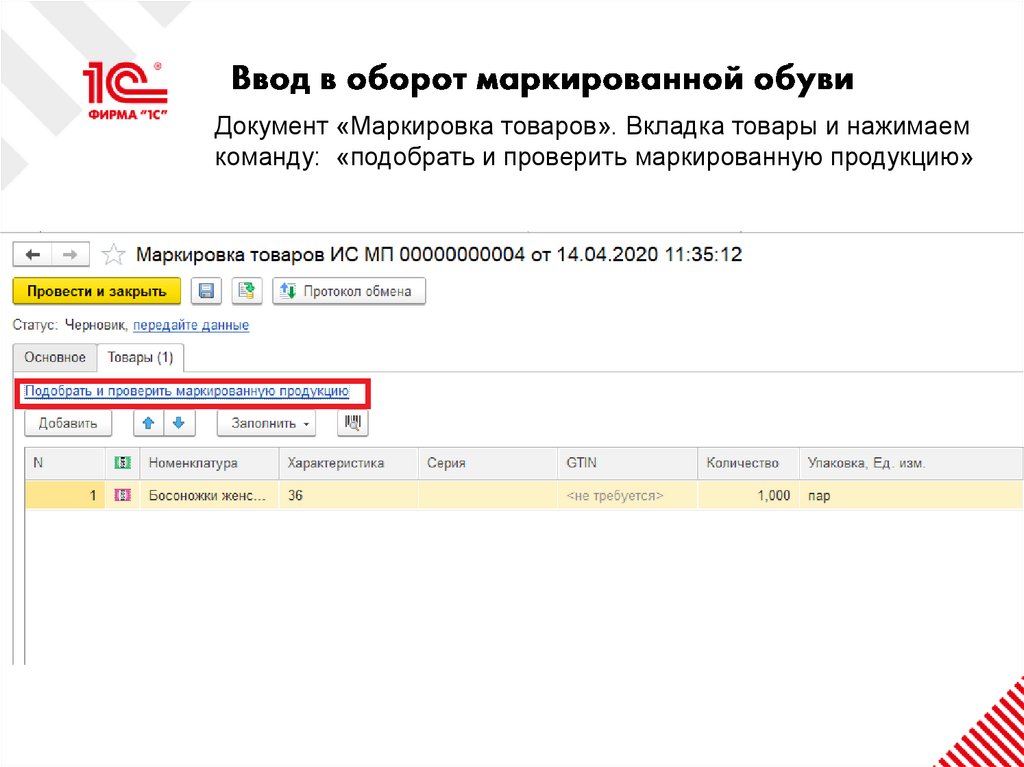Viewport: 1024px width, 767px height.
Task: Switch to the Основное tab
Action: [55, 357]
